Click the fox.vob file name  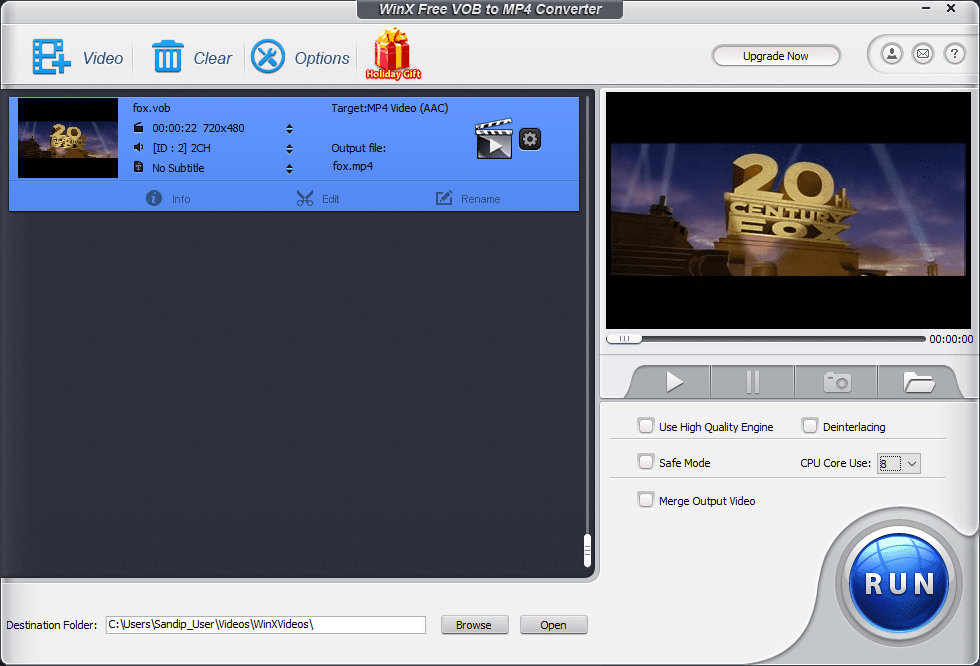point(151,108)
